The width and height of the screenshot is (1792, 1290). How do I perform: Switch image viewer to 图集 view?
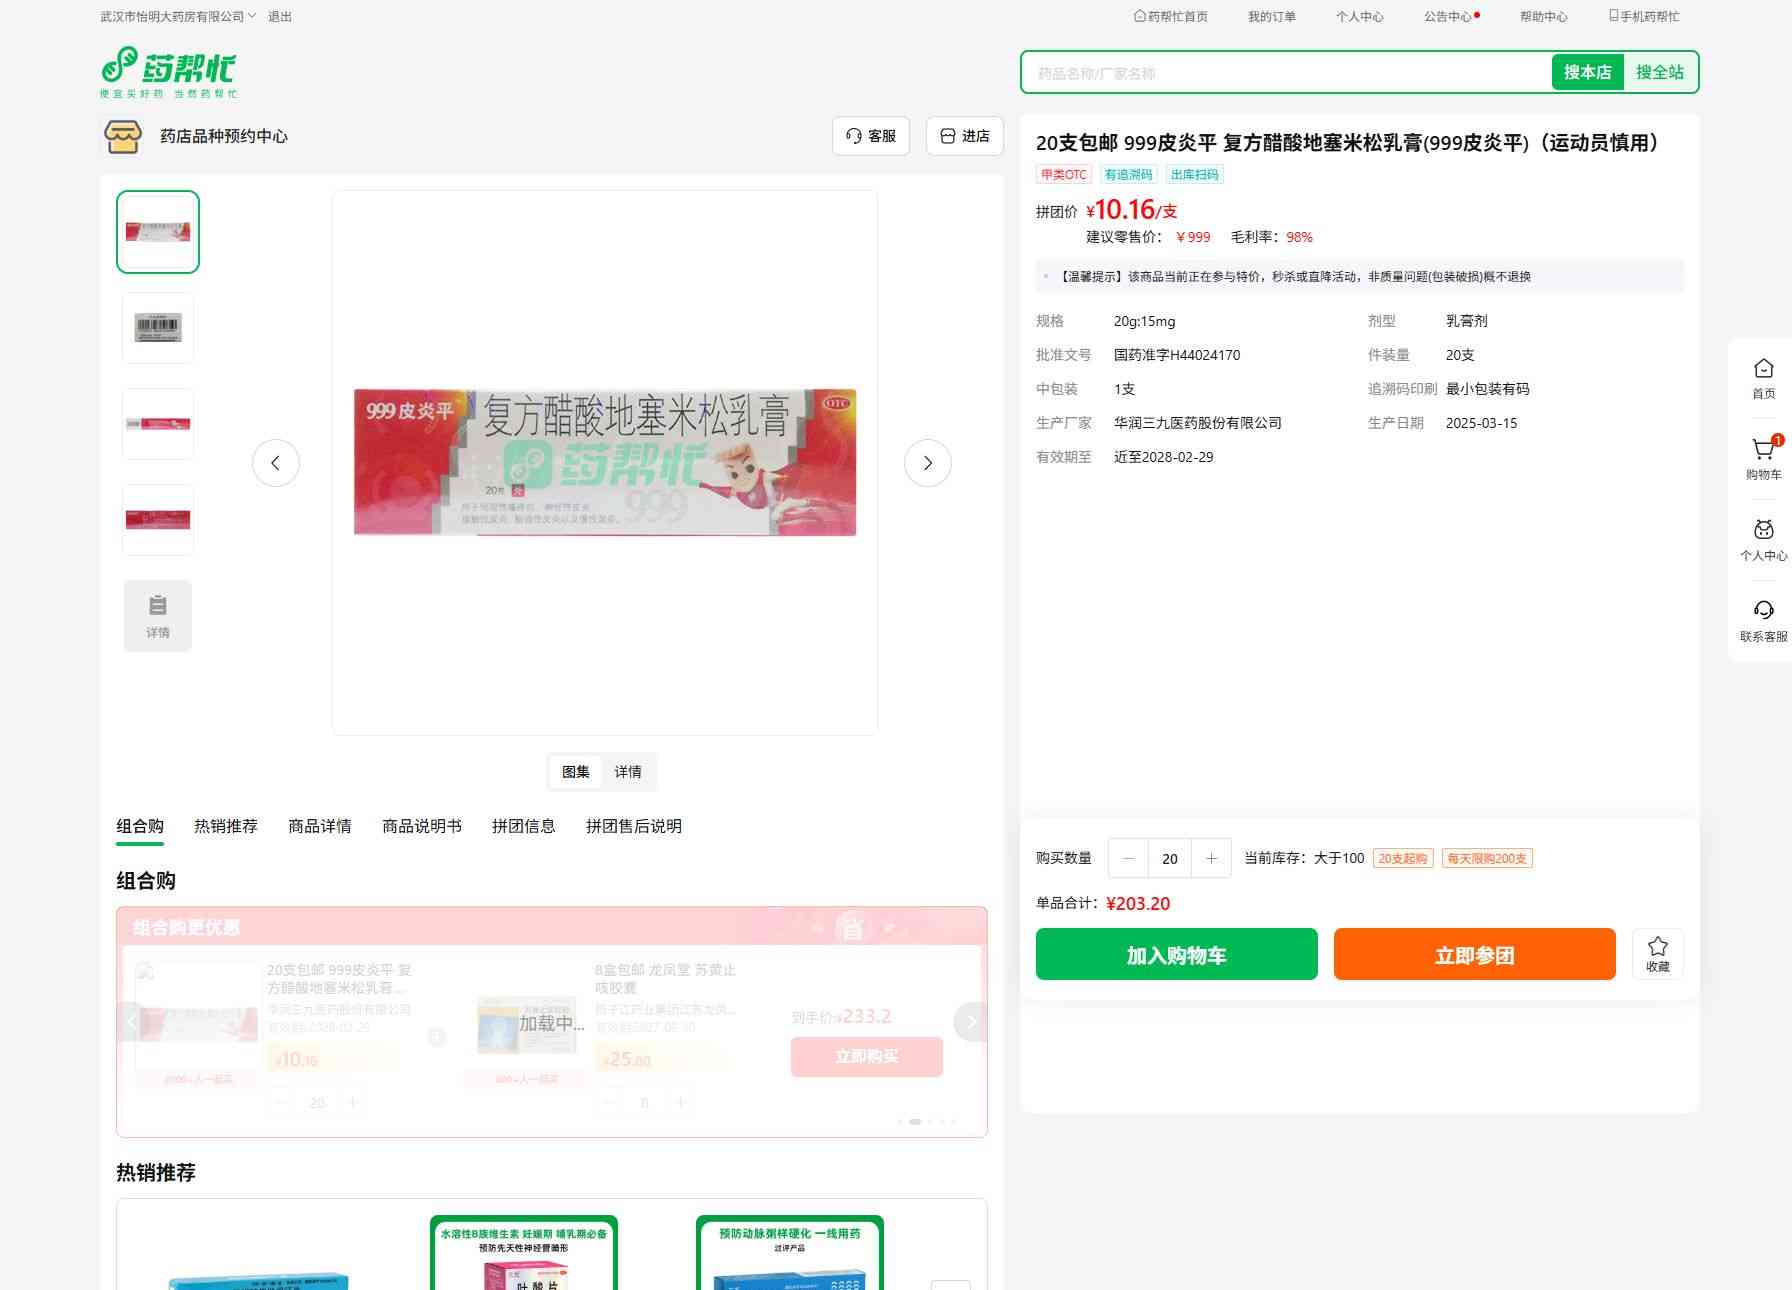click(x=575, y=772)
